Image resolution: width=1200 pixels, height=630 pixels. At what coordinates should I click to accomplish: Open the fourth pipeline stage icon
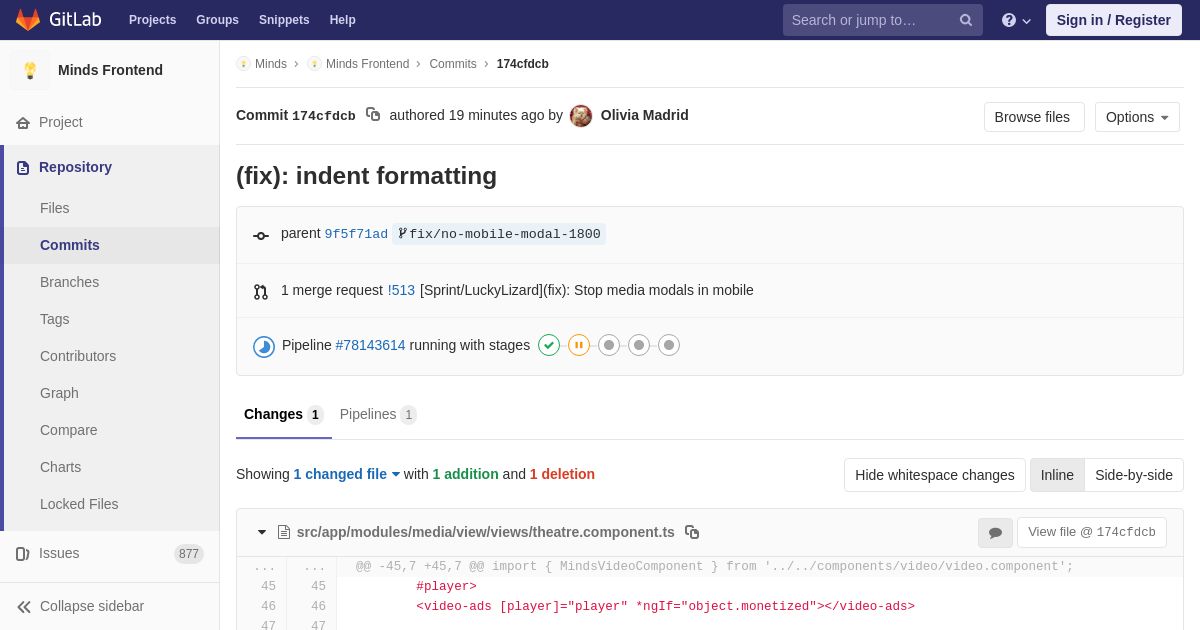pos(639,345)
